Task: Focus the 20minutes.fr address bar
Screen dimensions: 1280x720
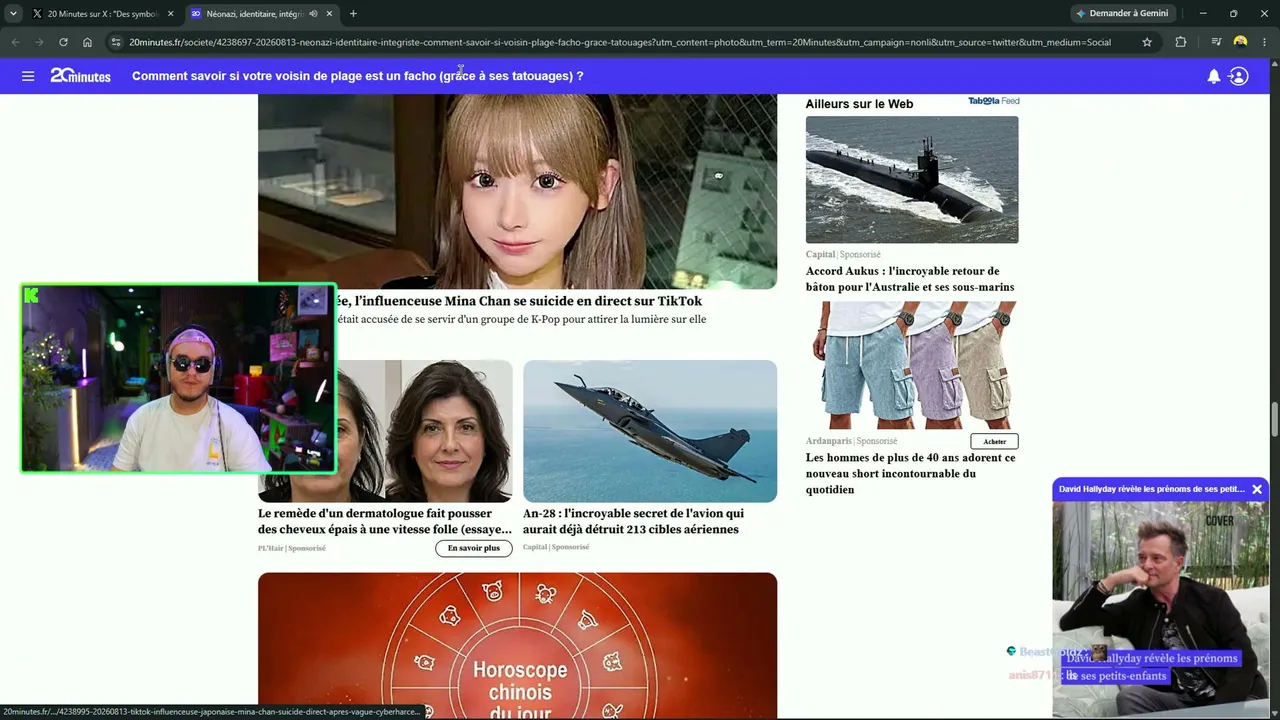Action: (620, 42)
